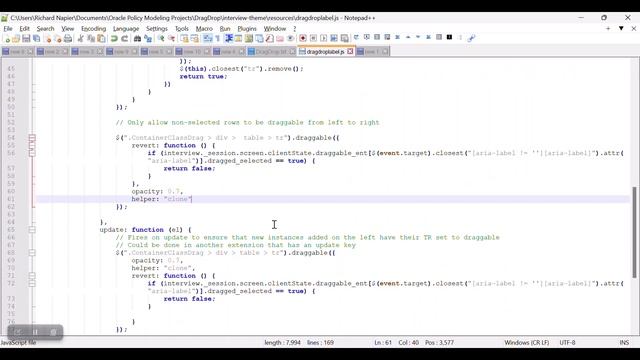Open the Language menu
The height and width of the screenshot is (360, 640).
click(x=126, y=29)
